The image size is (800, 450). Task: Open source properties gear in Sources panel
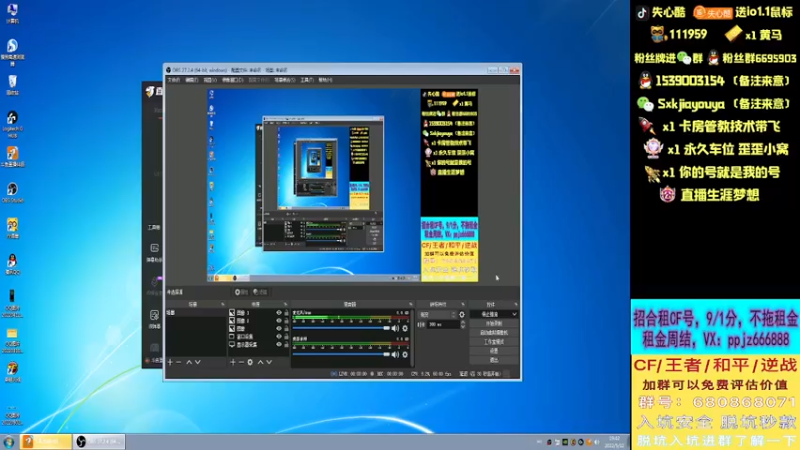point(250,362)
